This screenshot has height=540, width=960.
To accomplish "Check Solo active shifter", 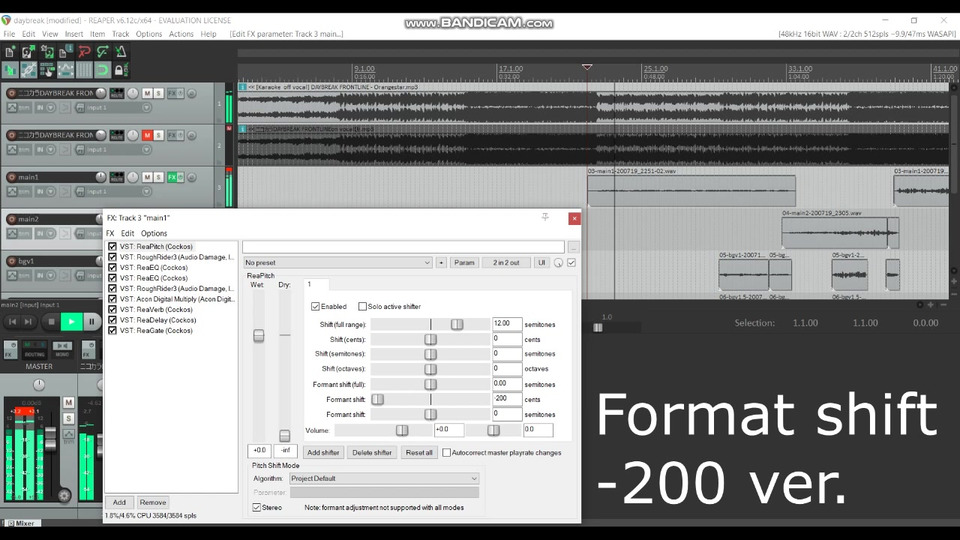I will click(362, 306).
